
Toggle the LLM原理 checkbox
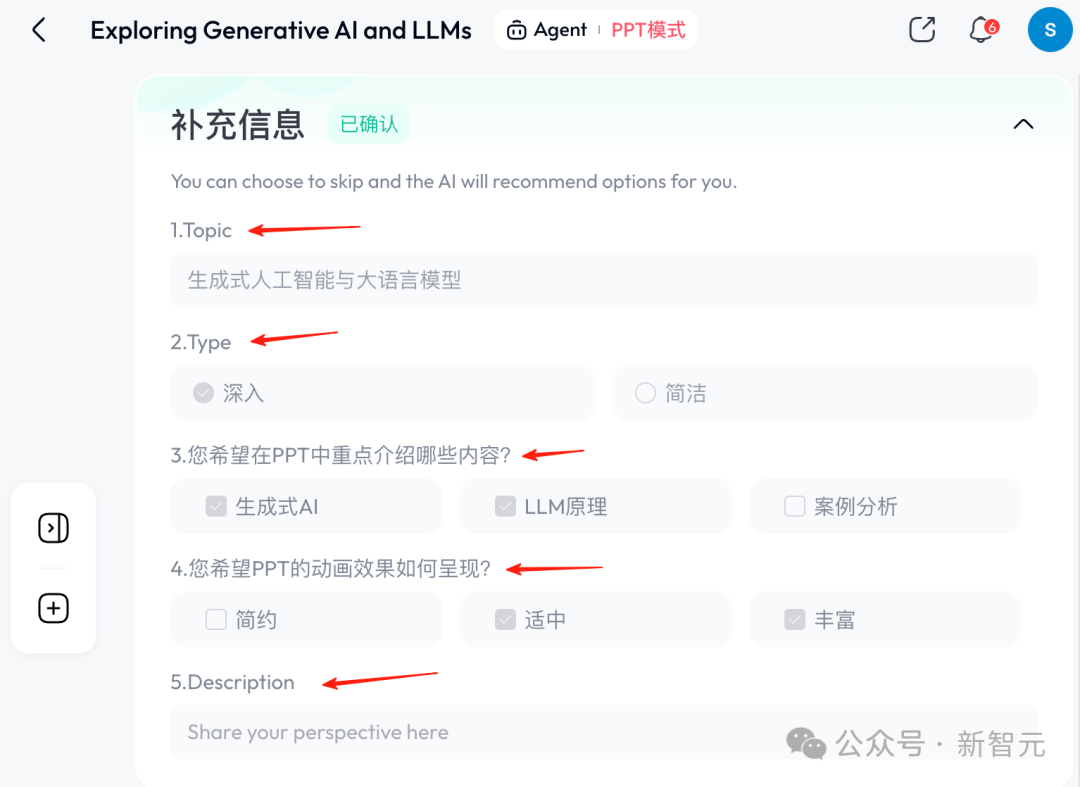[x=506, y=507]
